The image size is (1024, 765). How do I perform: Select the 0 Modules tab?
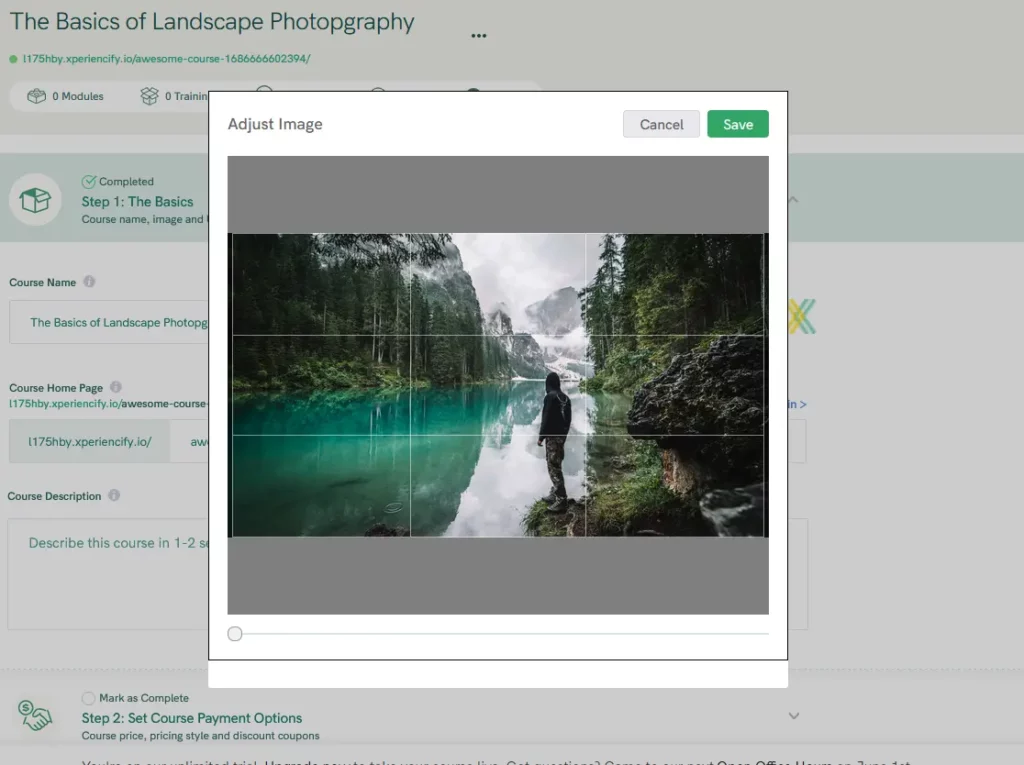[62, 96]
